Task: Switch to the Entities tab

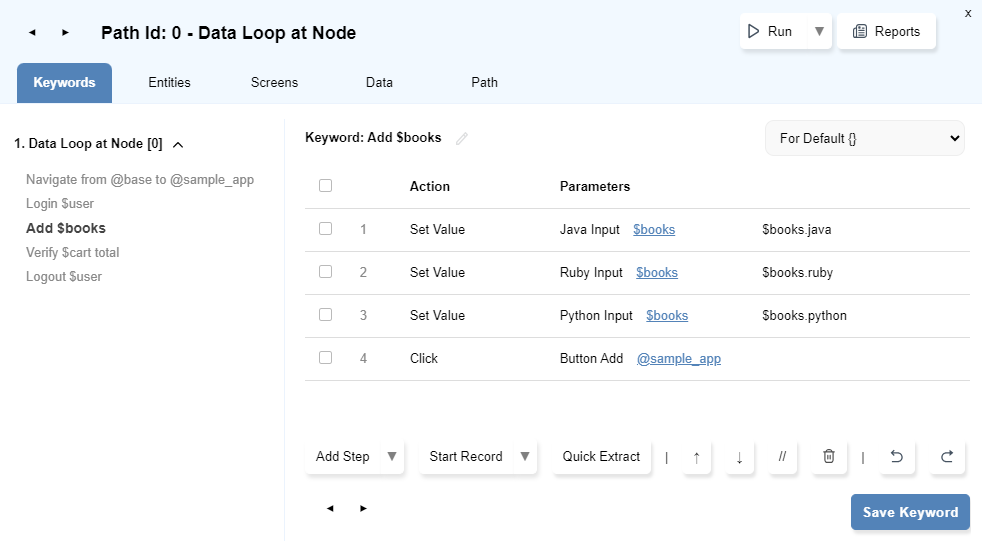Action: tap(169, 83)
